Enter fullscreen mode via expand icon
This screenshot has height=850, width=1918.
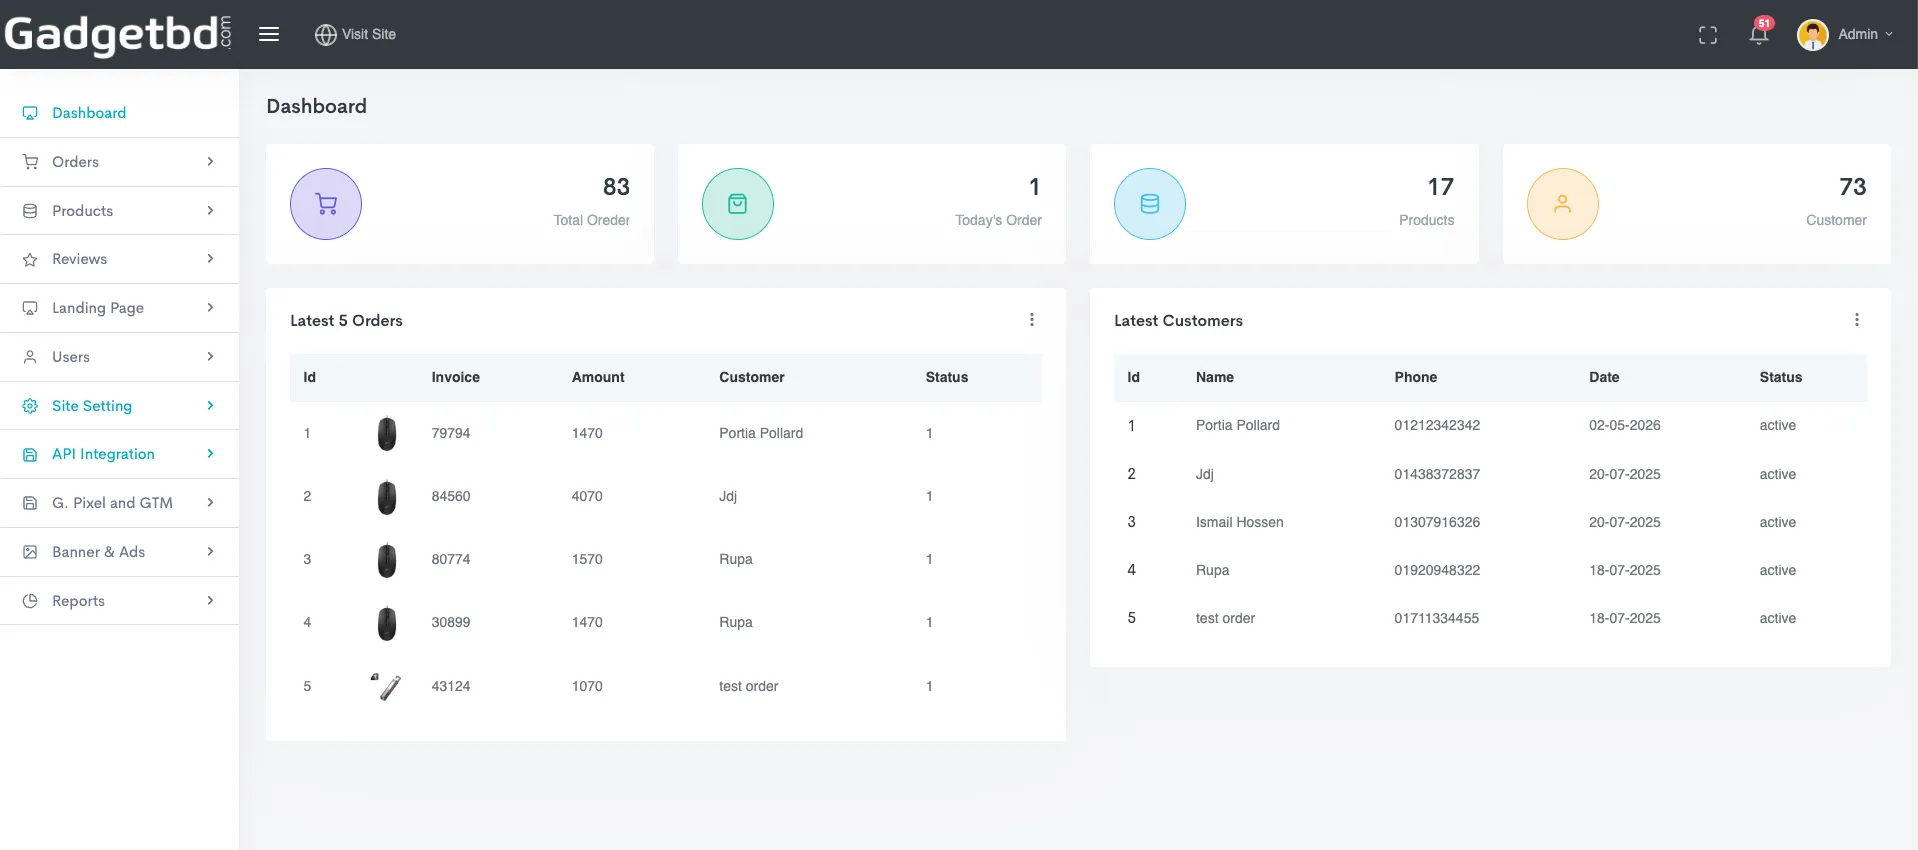pyautogui.click(x=1708, y=35)
